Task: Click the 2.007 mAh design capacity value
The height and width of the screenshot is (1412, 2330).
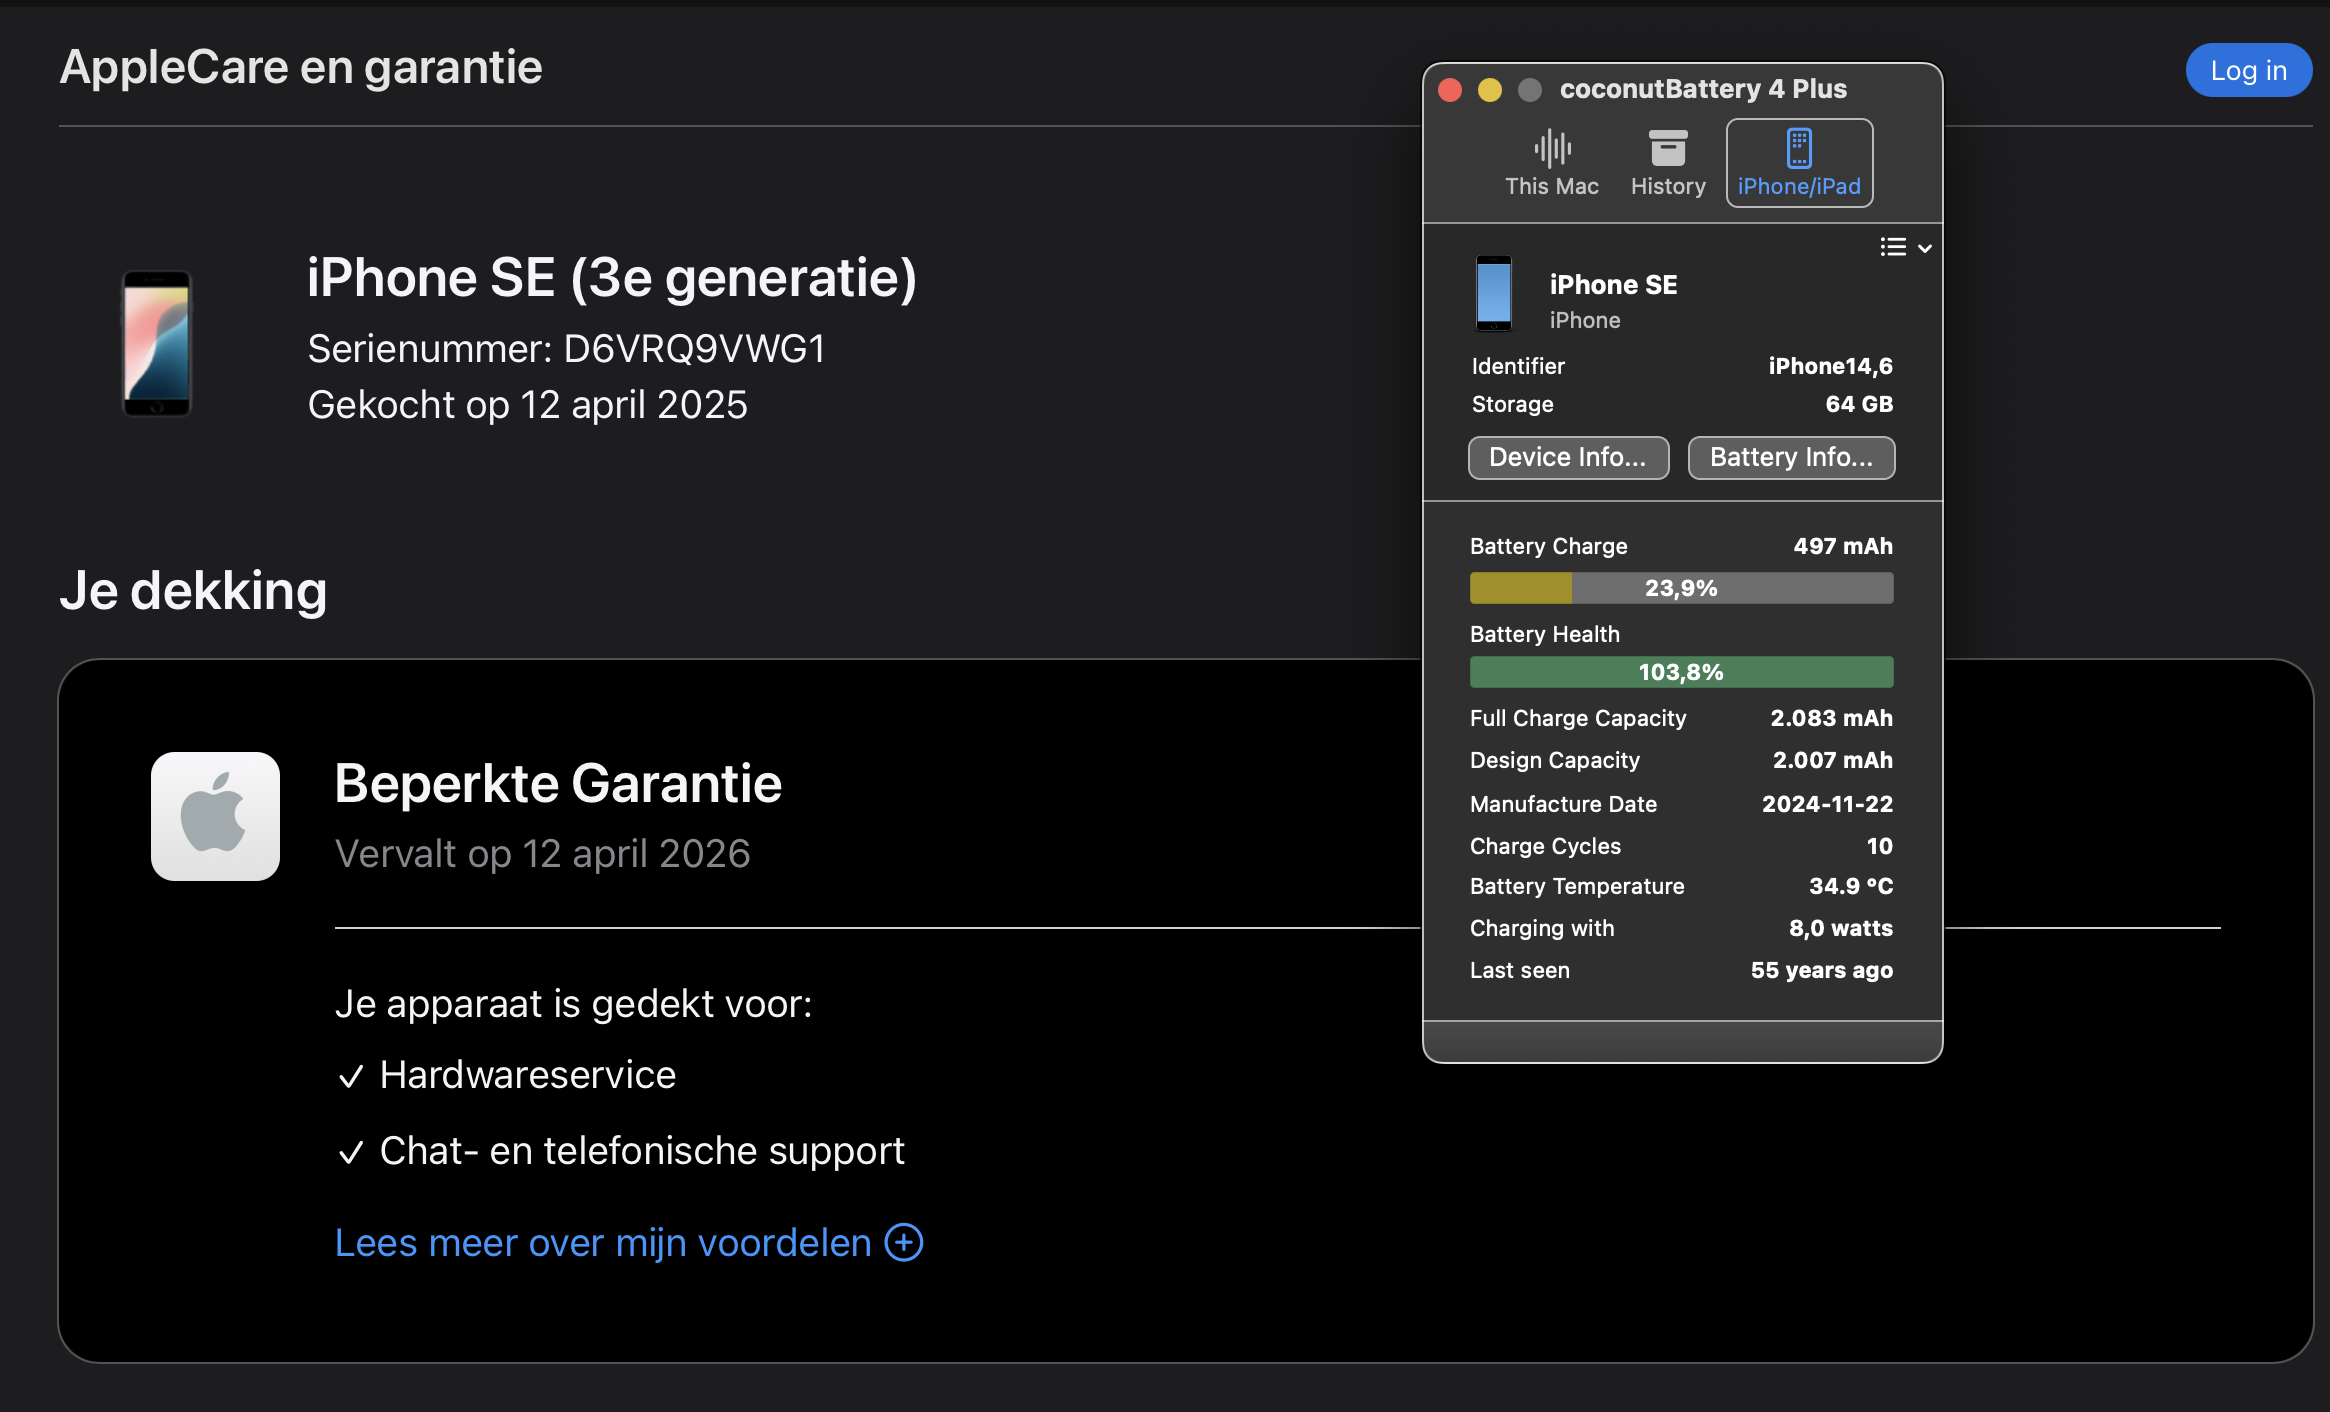Action: pos(1832,760)
